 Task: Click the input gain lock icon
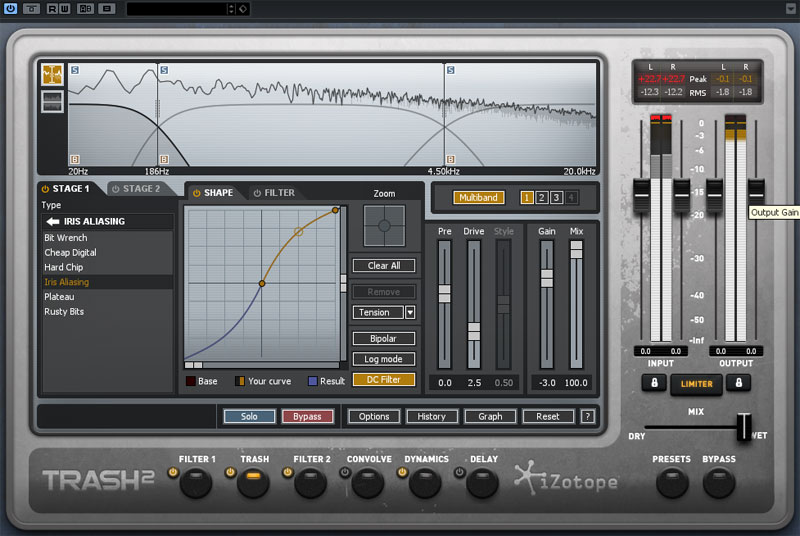coord(654,382)
